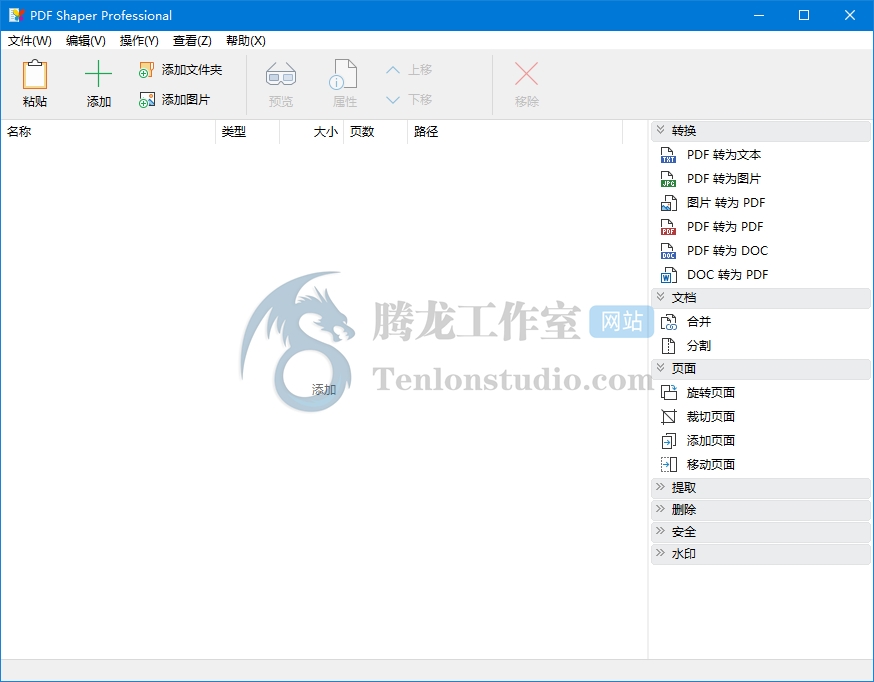This screenshot has width=874, height=682.
Task: Click the 合并 merge icon
Action: [668, 322]
